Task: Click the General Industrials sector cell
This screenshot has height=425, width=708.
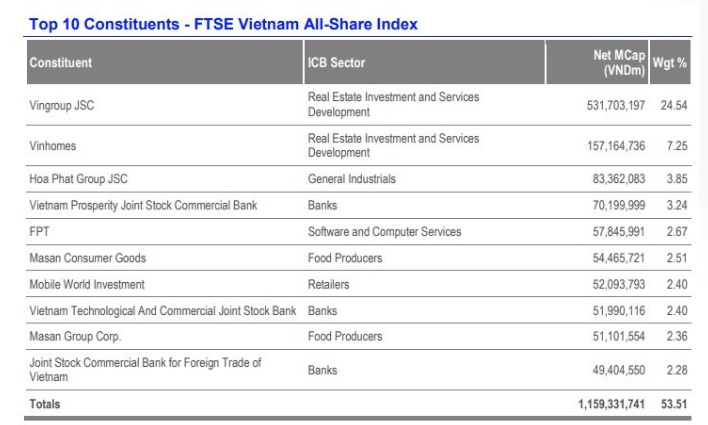Action: click(x=352, y=179)
